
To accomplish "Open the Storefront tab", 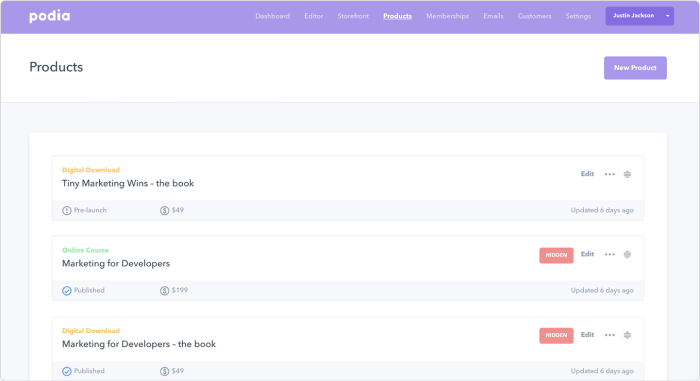I will (x=353, y=16).
